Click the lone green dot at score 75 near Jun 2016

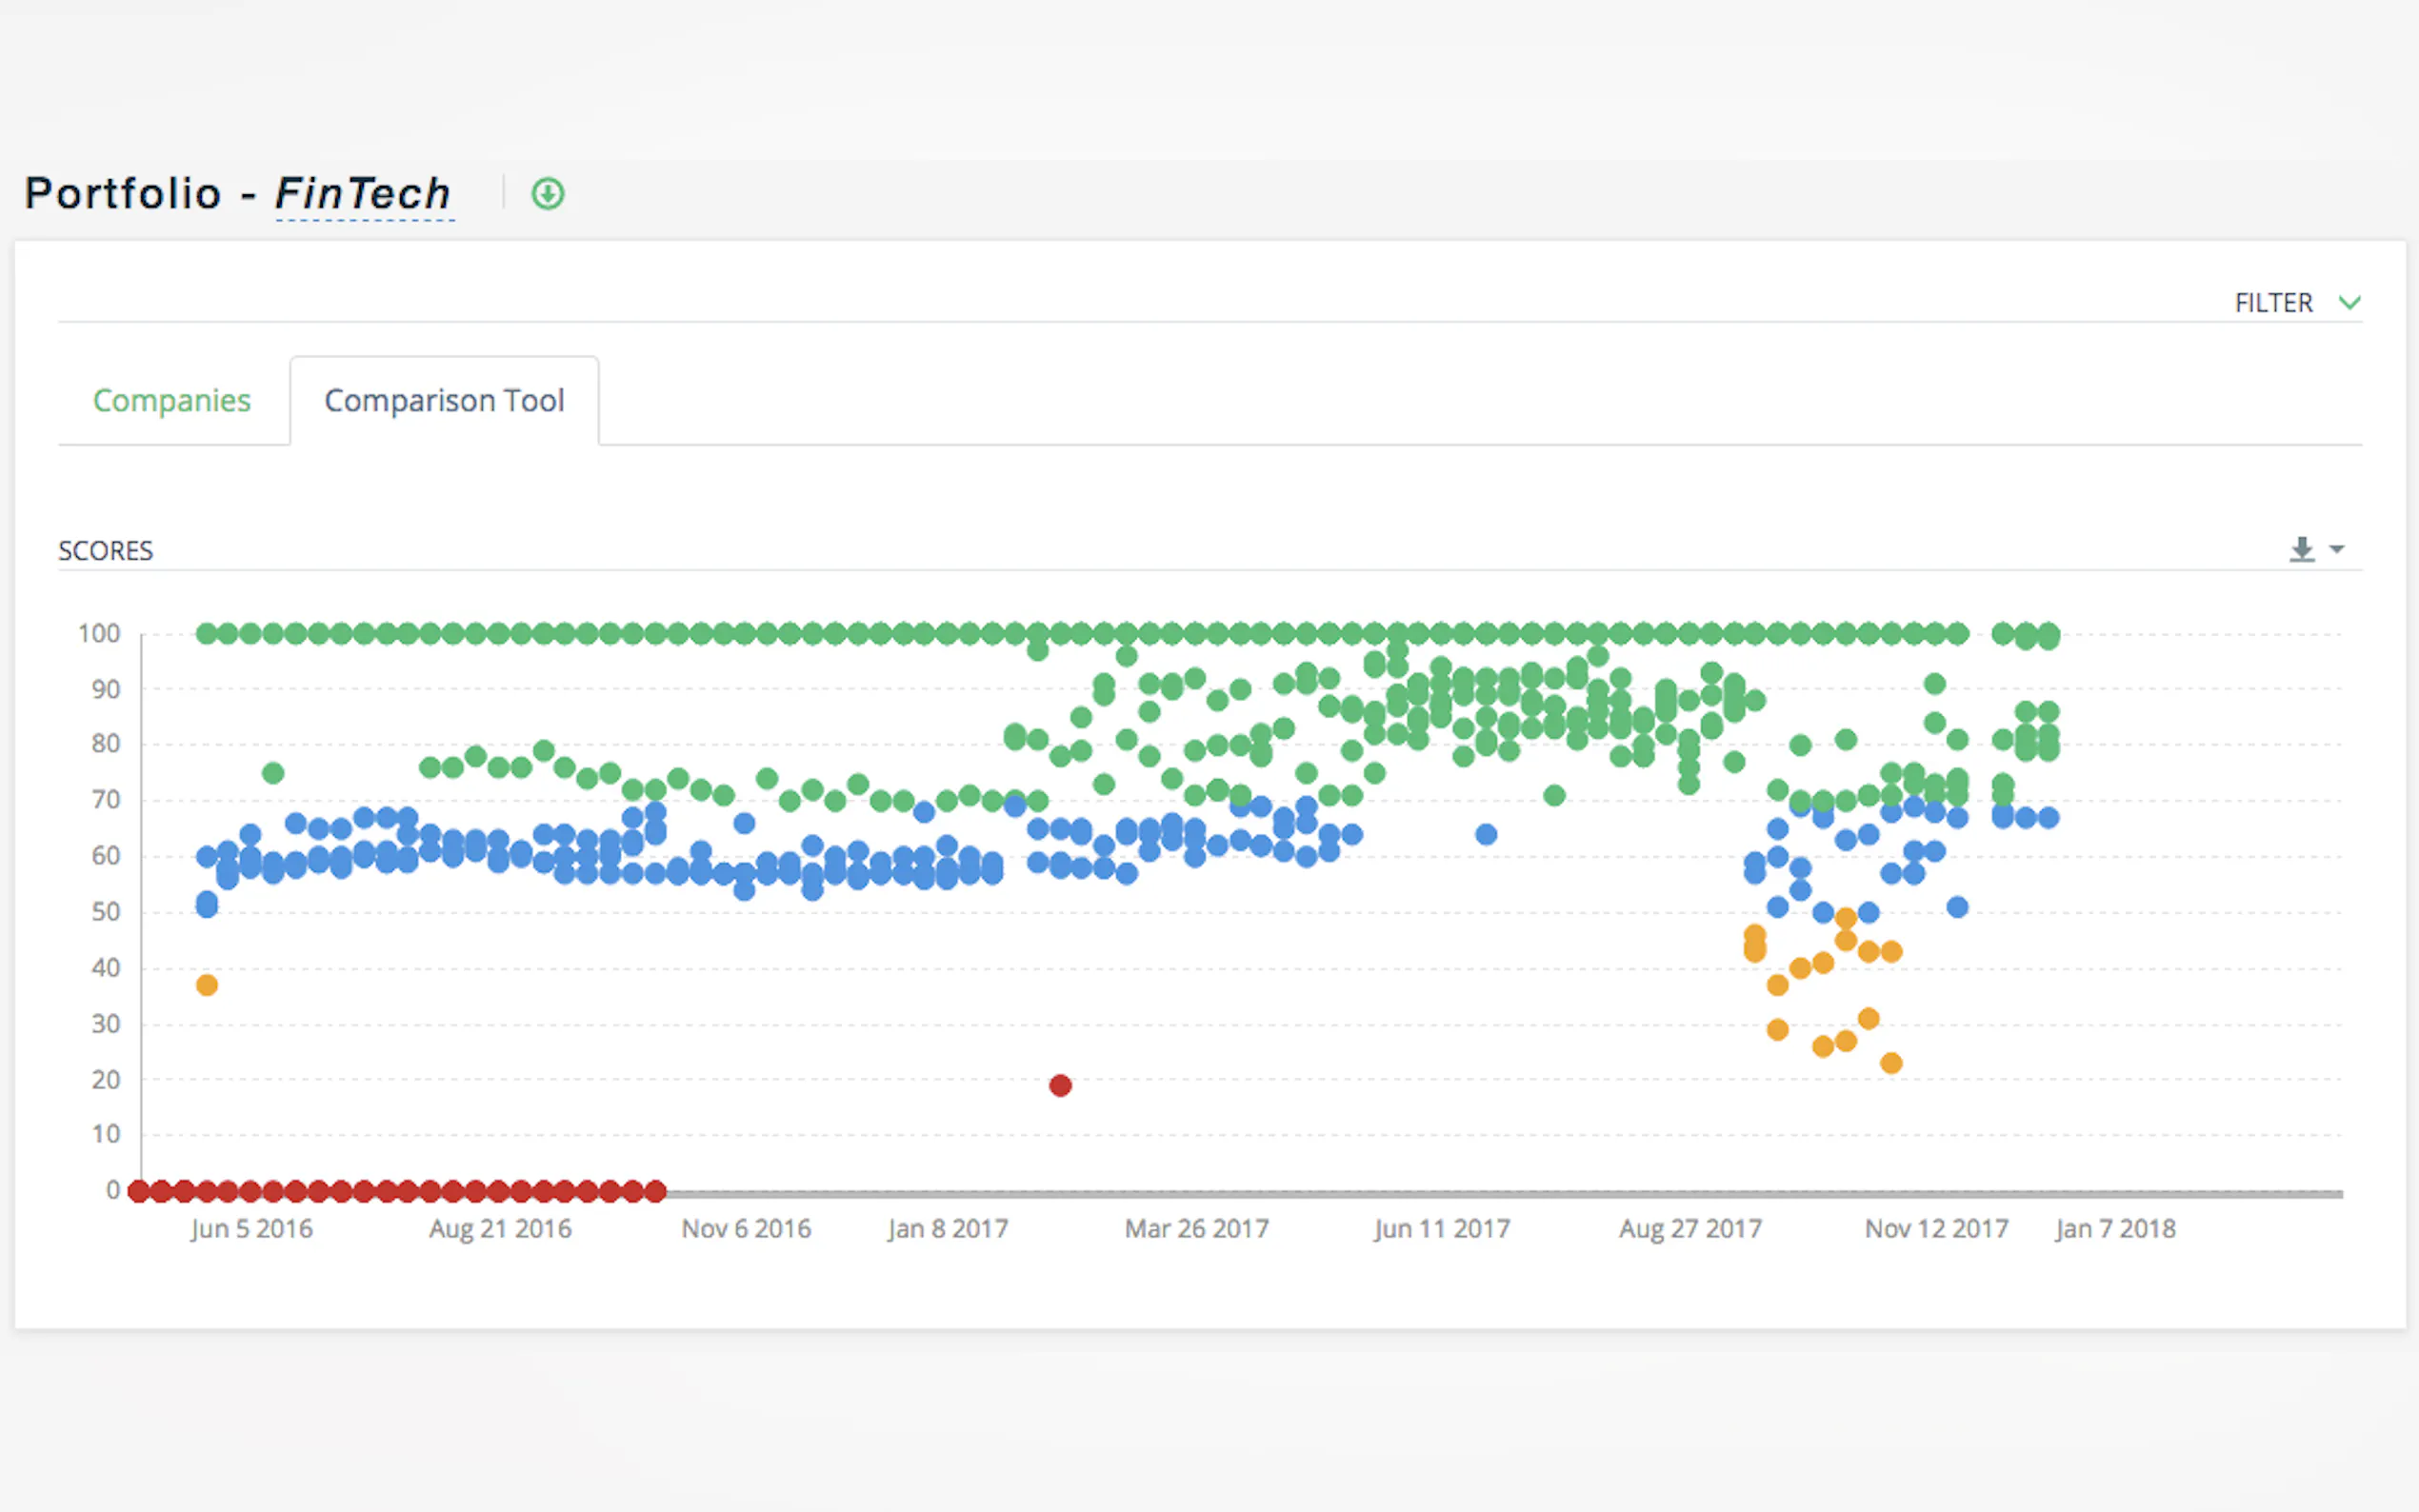pyautogui.click(x=273, y=773)
